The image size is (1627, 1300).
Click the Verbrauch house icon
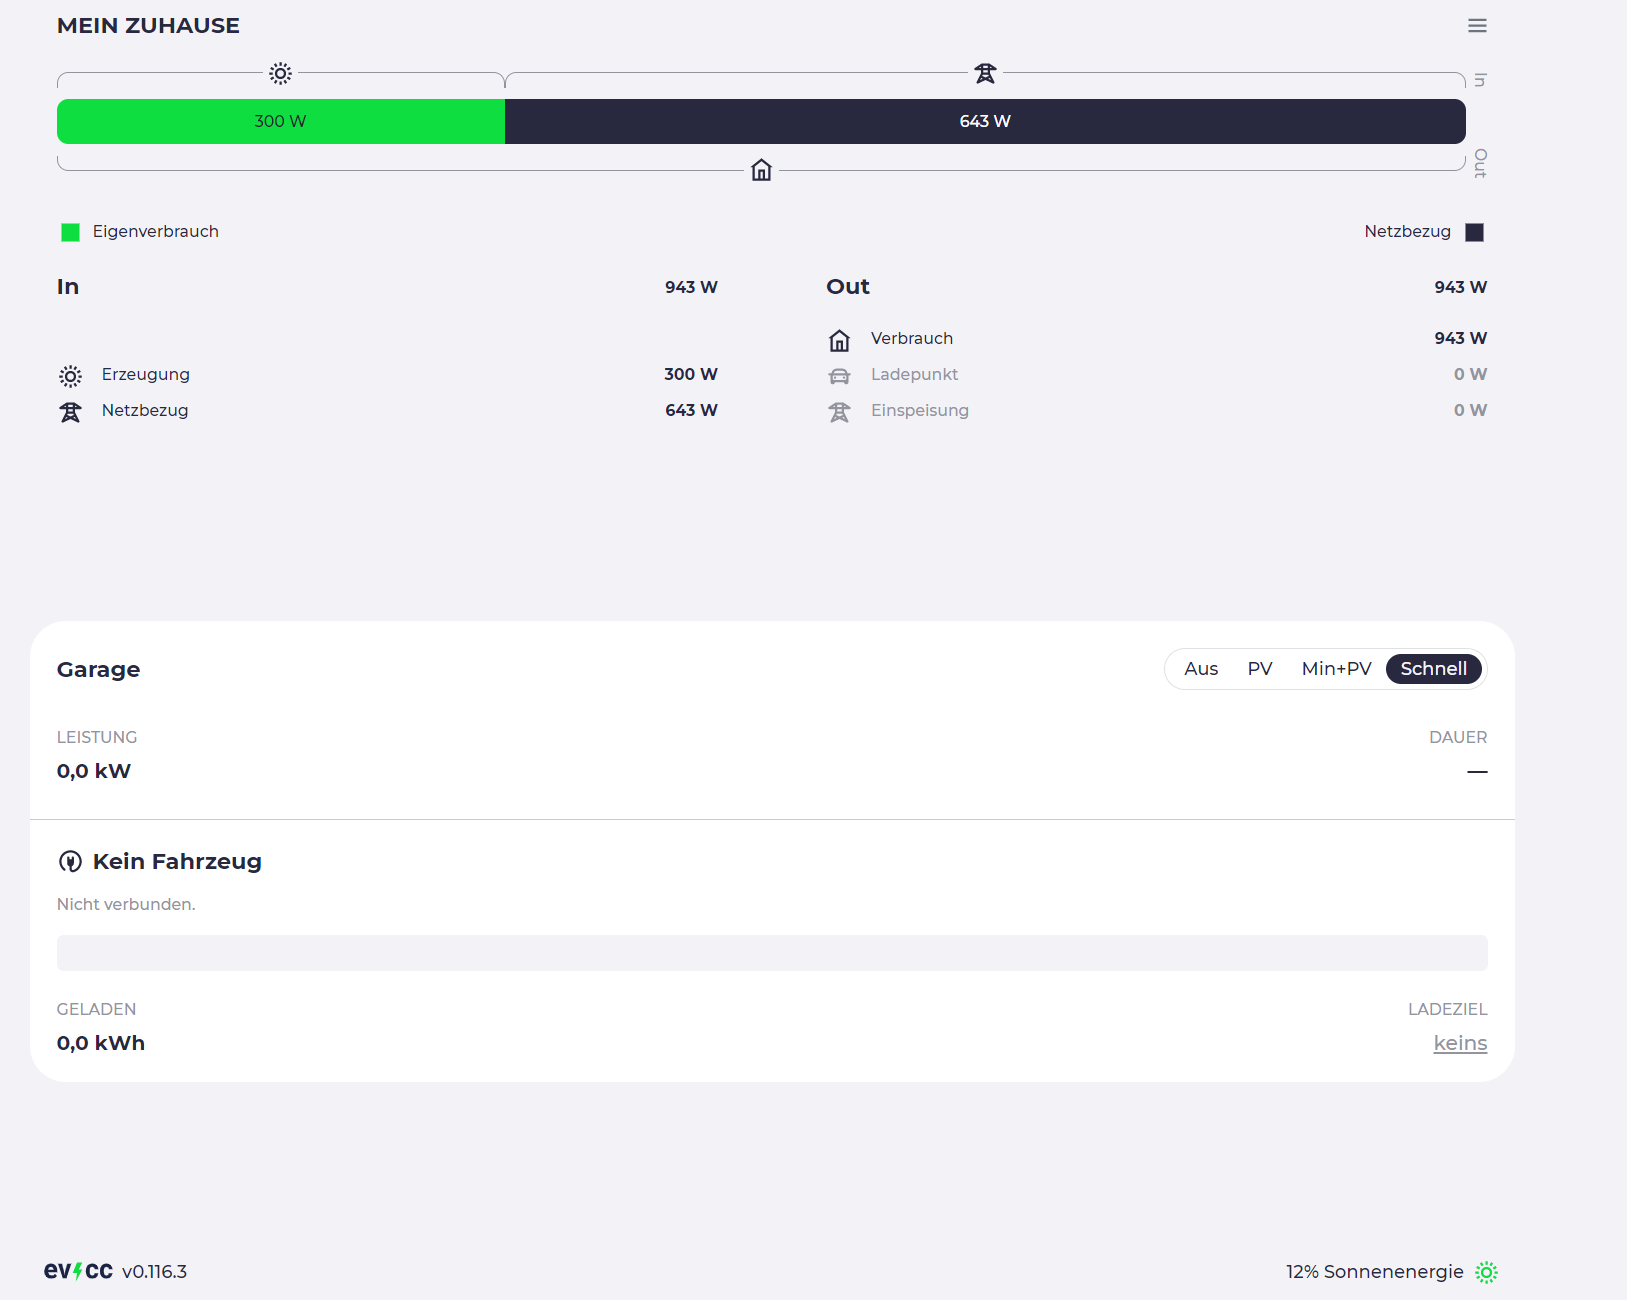tap(840, 339)
